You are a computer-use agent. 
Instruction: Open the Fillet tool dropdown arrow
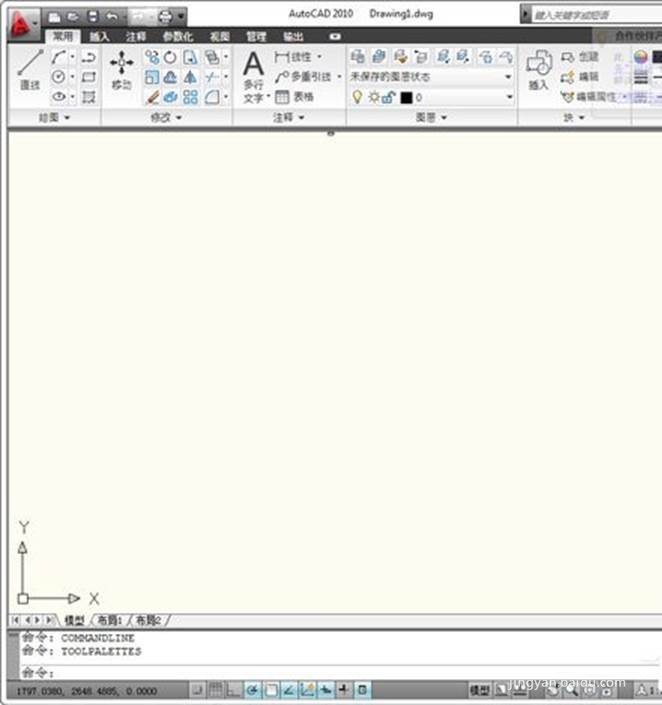(226, 96)
